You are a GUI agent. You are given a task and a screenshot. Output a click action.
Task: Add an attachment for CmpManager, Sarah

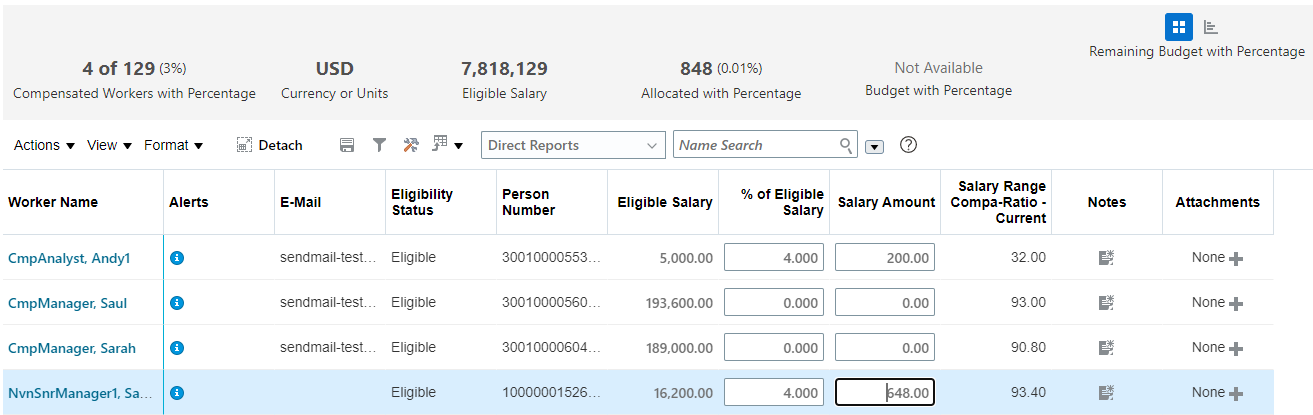[1236, 349]
